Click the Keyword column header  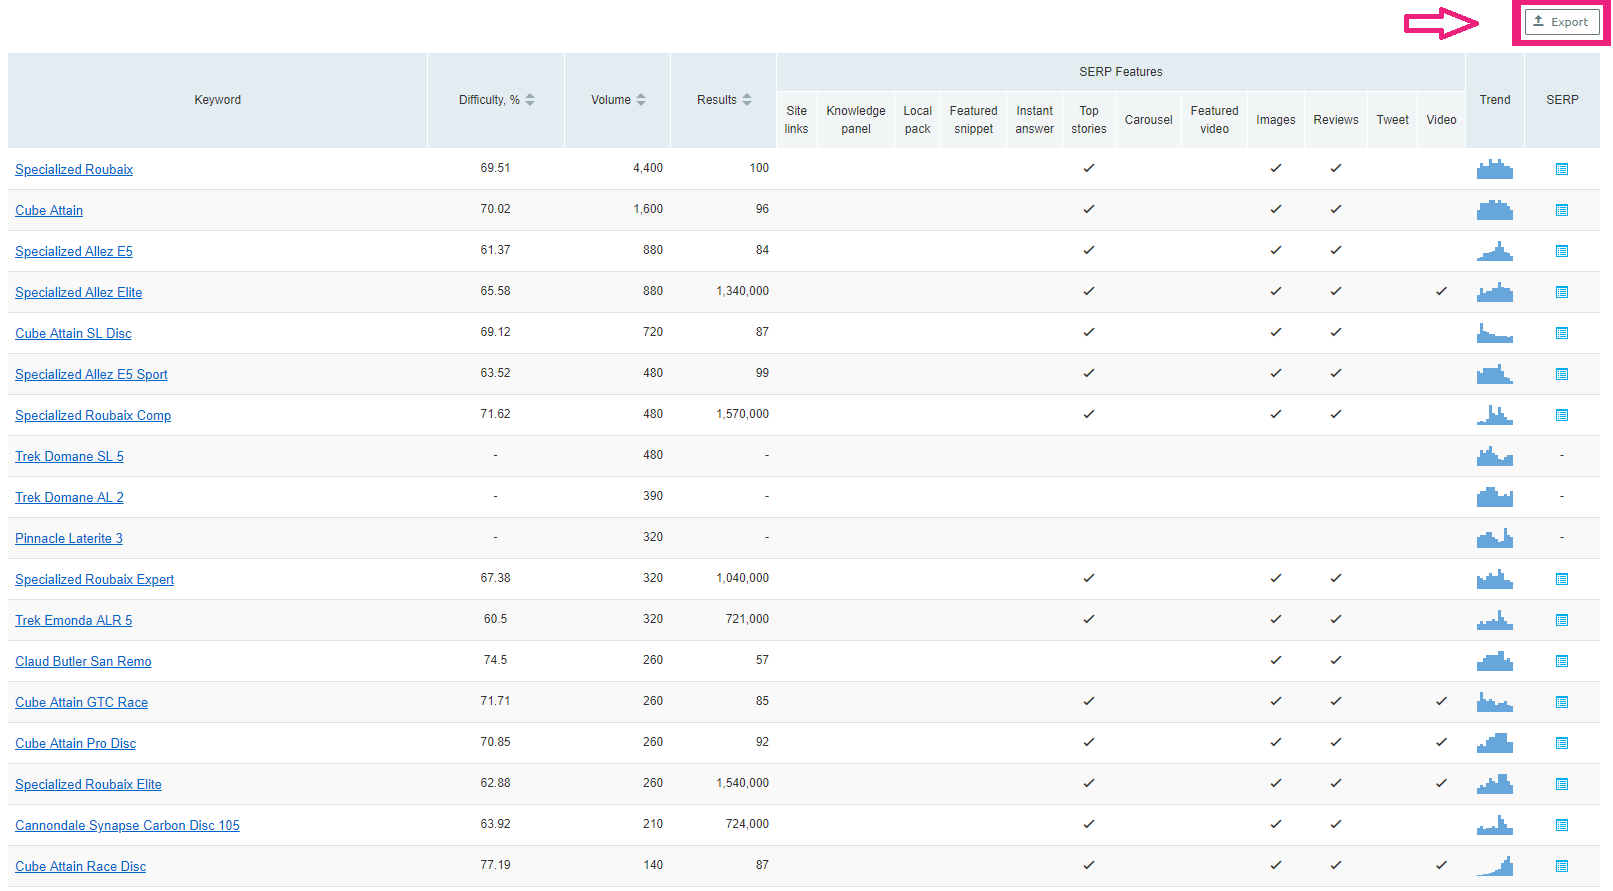tap(218, 100)
